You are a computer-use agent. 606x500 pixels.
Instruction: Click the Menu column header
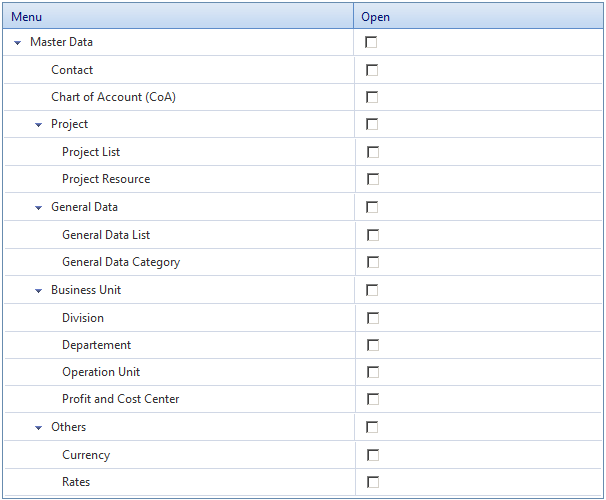178,17
